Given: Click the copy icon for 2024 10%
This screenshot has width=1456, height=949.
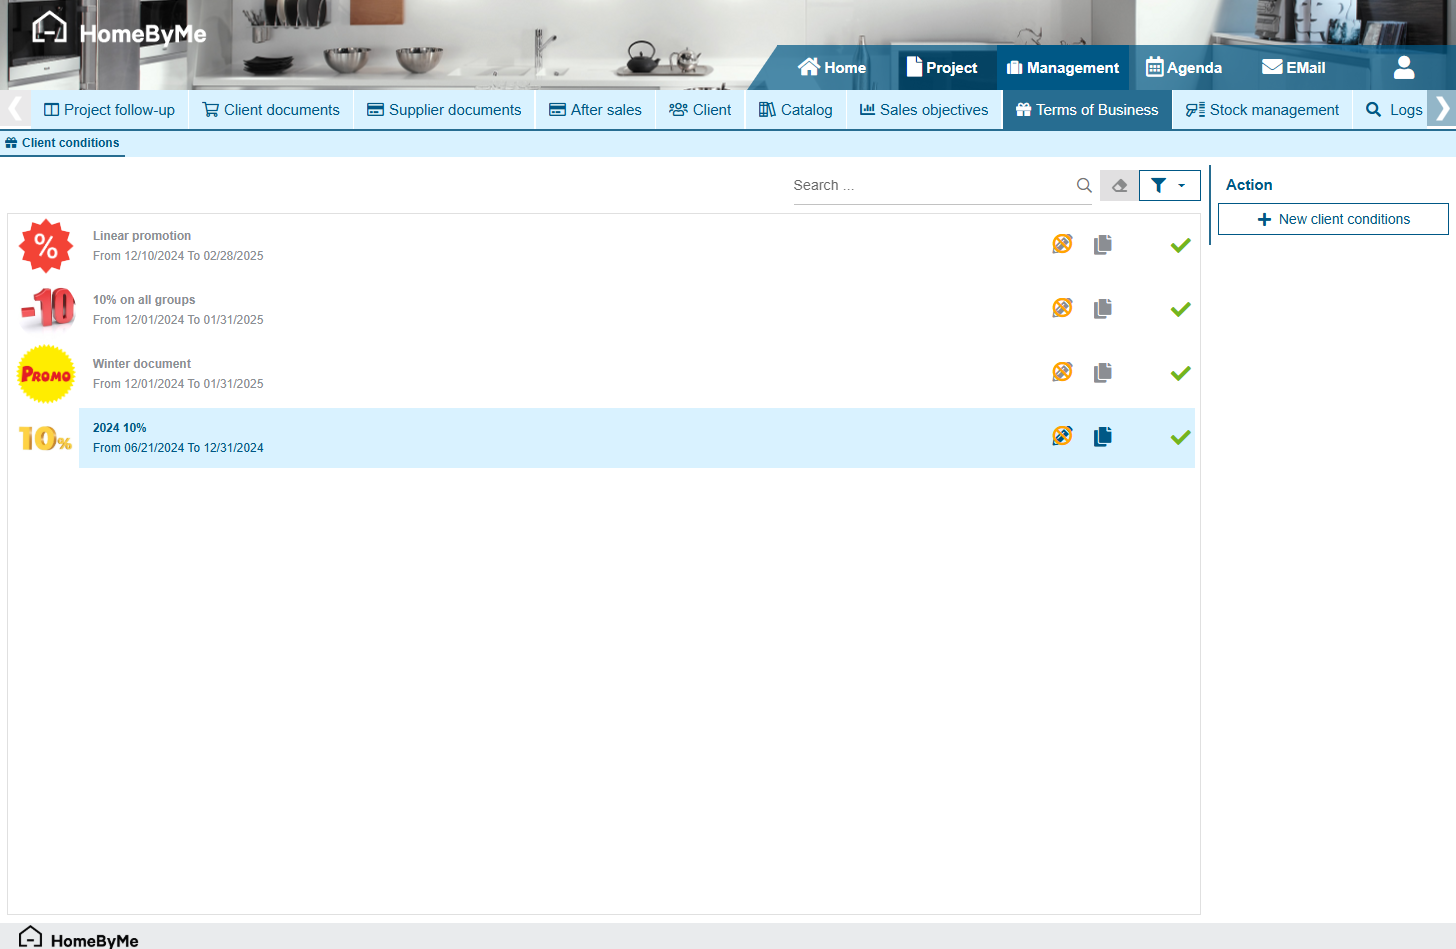Looking at the screenshot, I should (x=1102, y=437).
